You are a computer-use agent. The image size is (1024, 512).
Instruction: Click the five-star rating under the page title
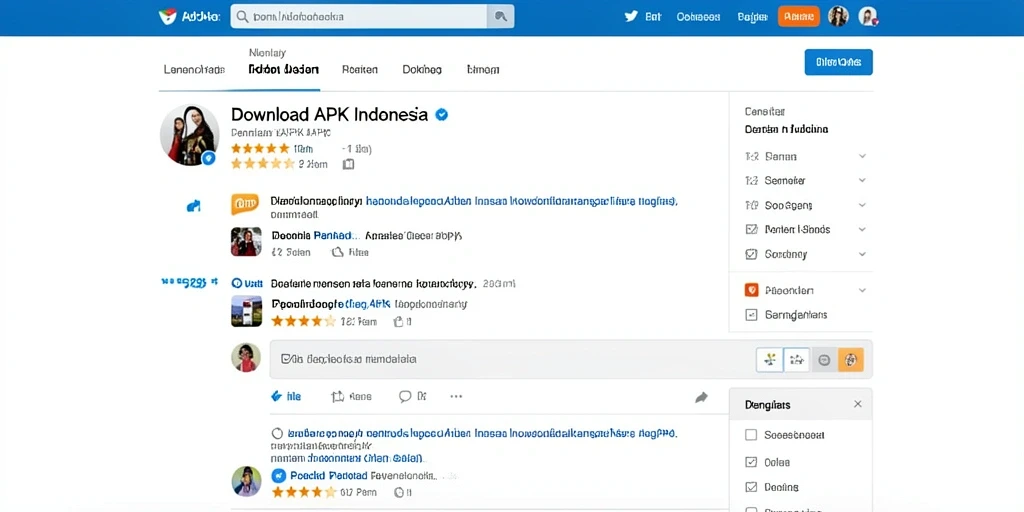coord(260,148)
